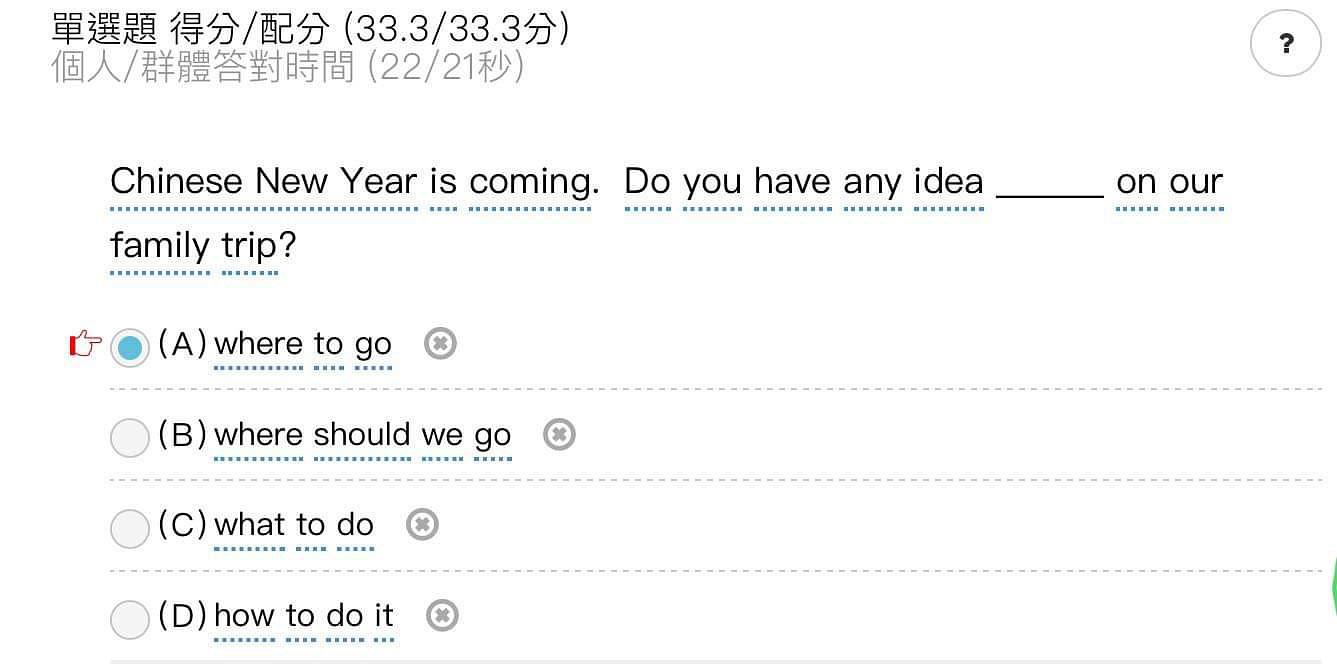Click the answer text 'how to do it'

(304, 616)
